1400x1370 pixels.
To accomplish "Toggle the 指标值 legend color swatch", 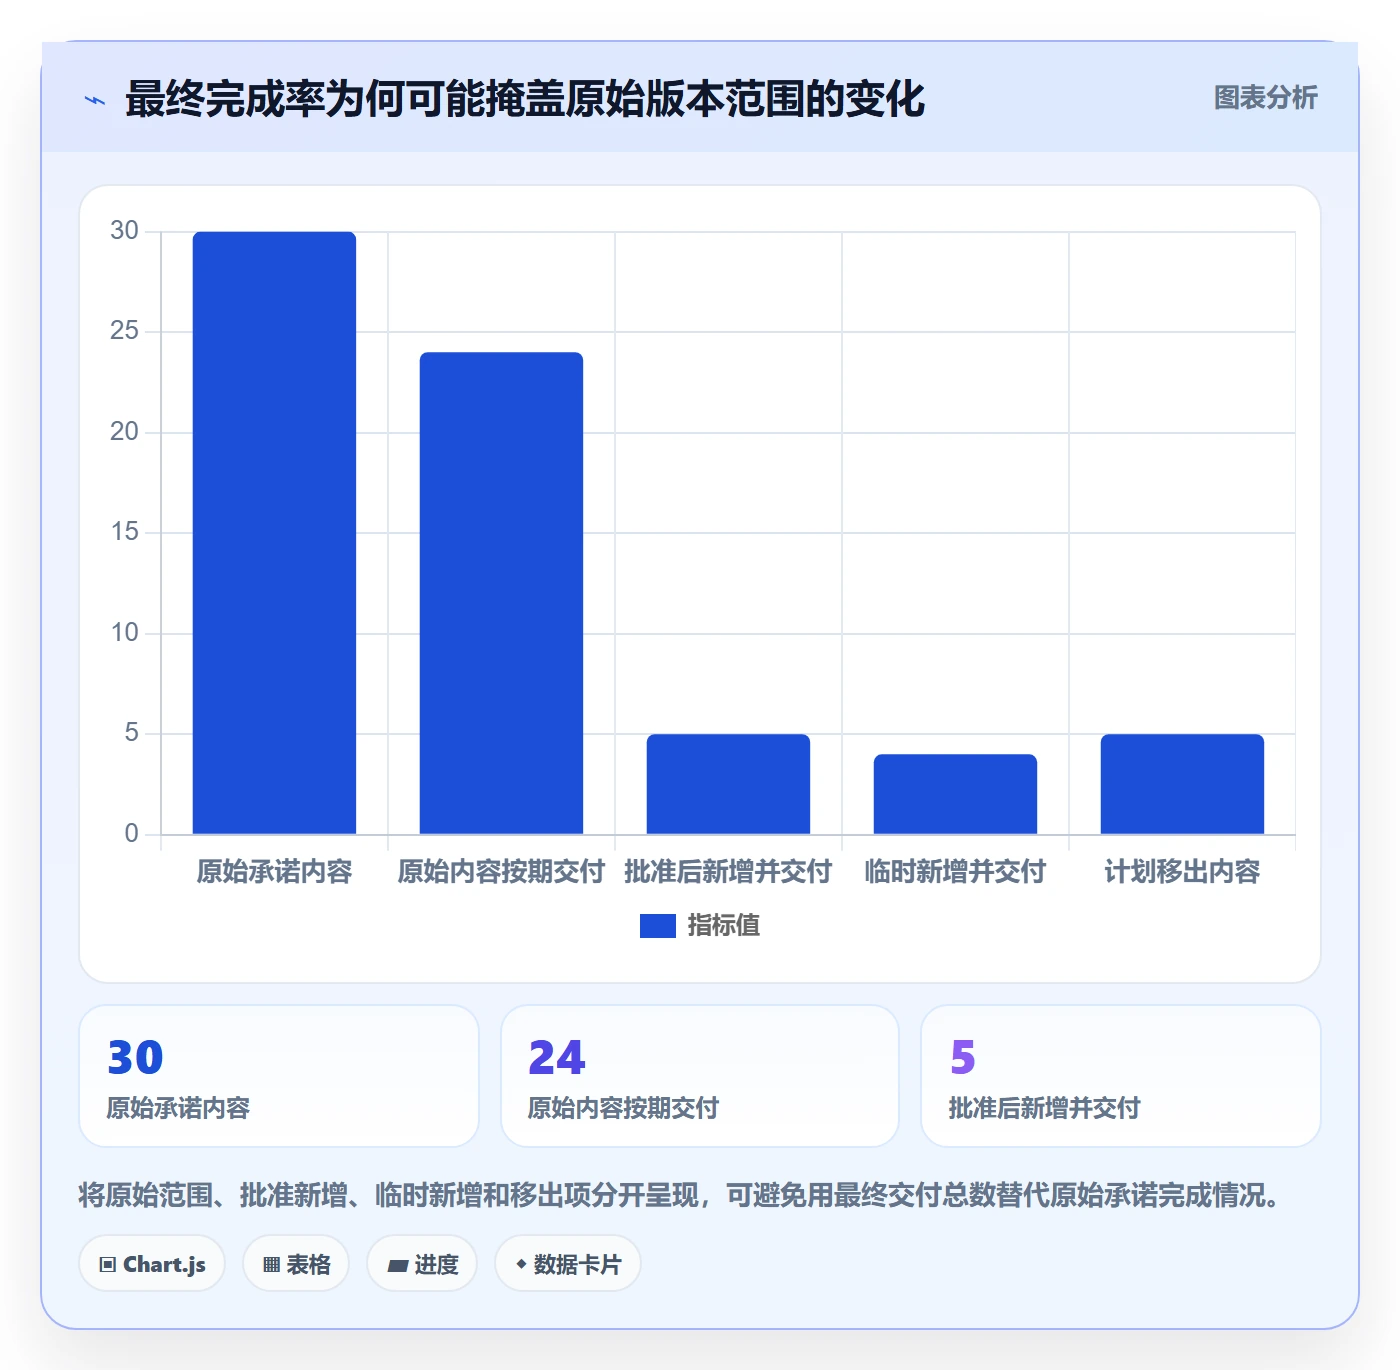I will point(658,926).
